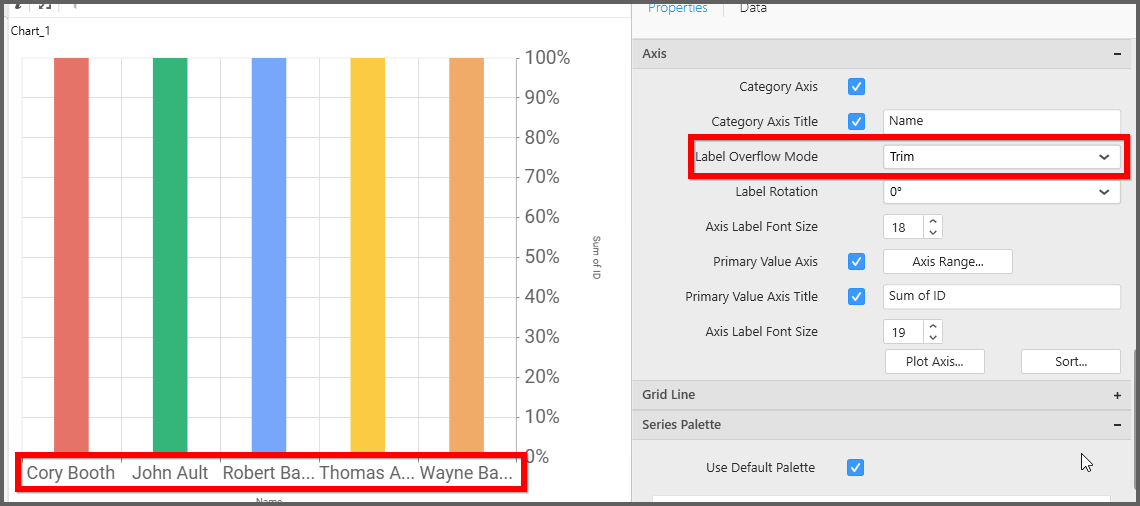Image resolution: width=1140 pixels, height=506 pixels.
Task: Click the Axis Range... button
Action: [x=947, y=262]
